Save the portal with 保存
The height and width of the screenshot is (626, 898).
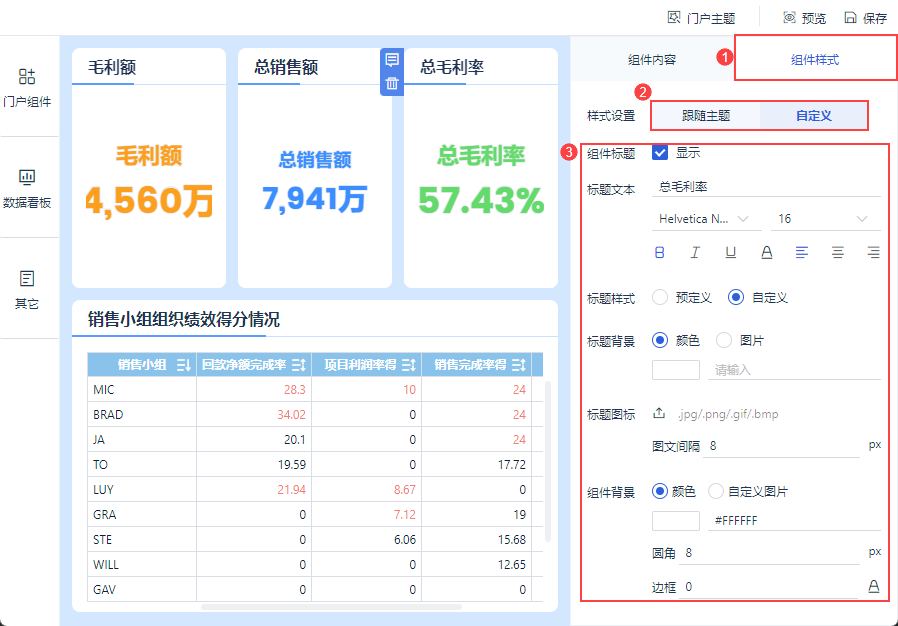(866, 18)
